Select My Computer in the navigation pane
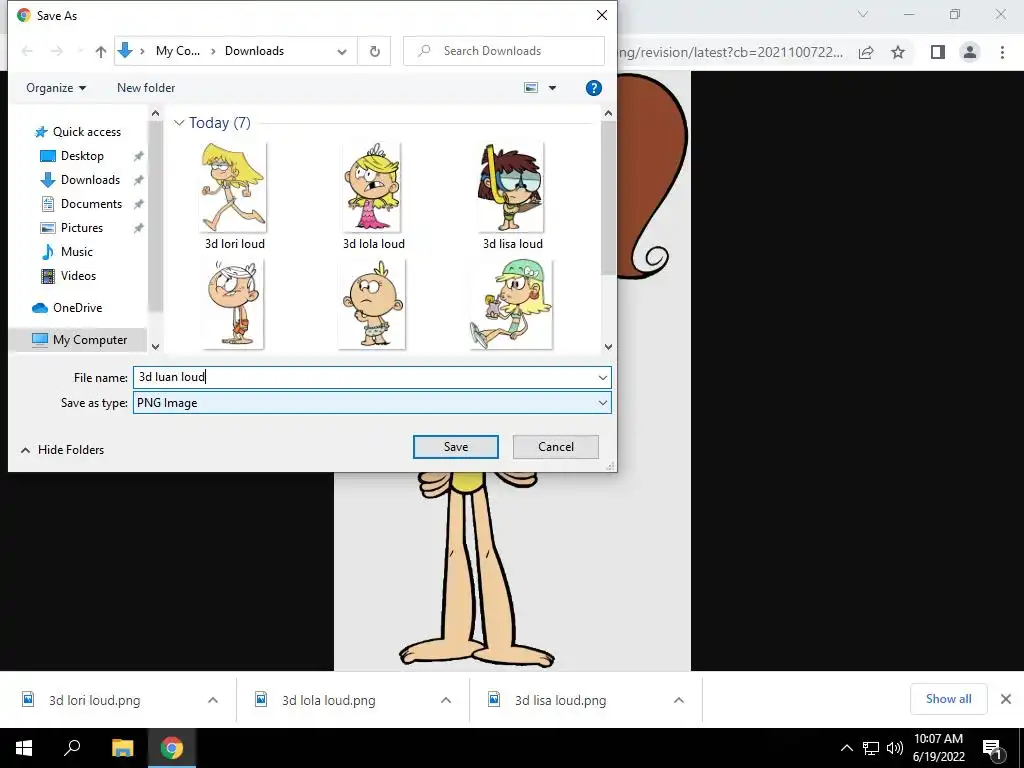 pos(79,340)
